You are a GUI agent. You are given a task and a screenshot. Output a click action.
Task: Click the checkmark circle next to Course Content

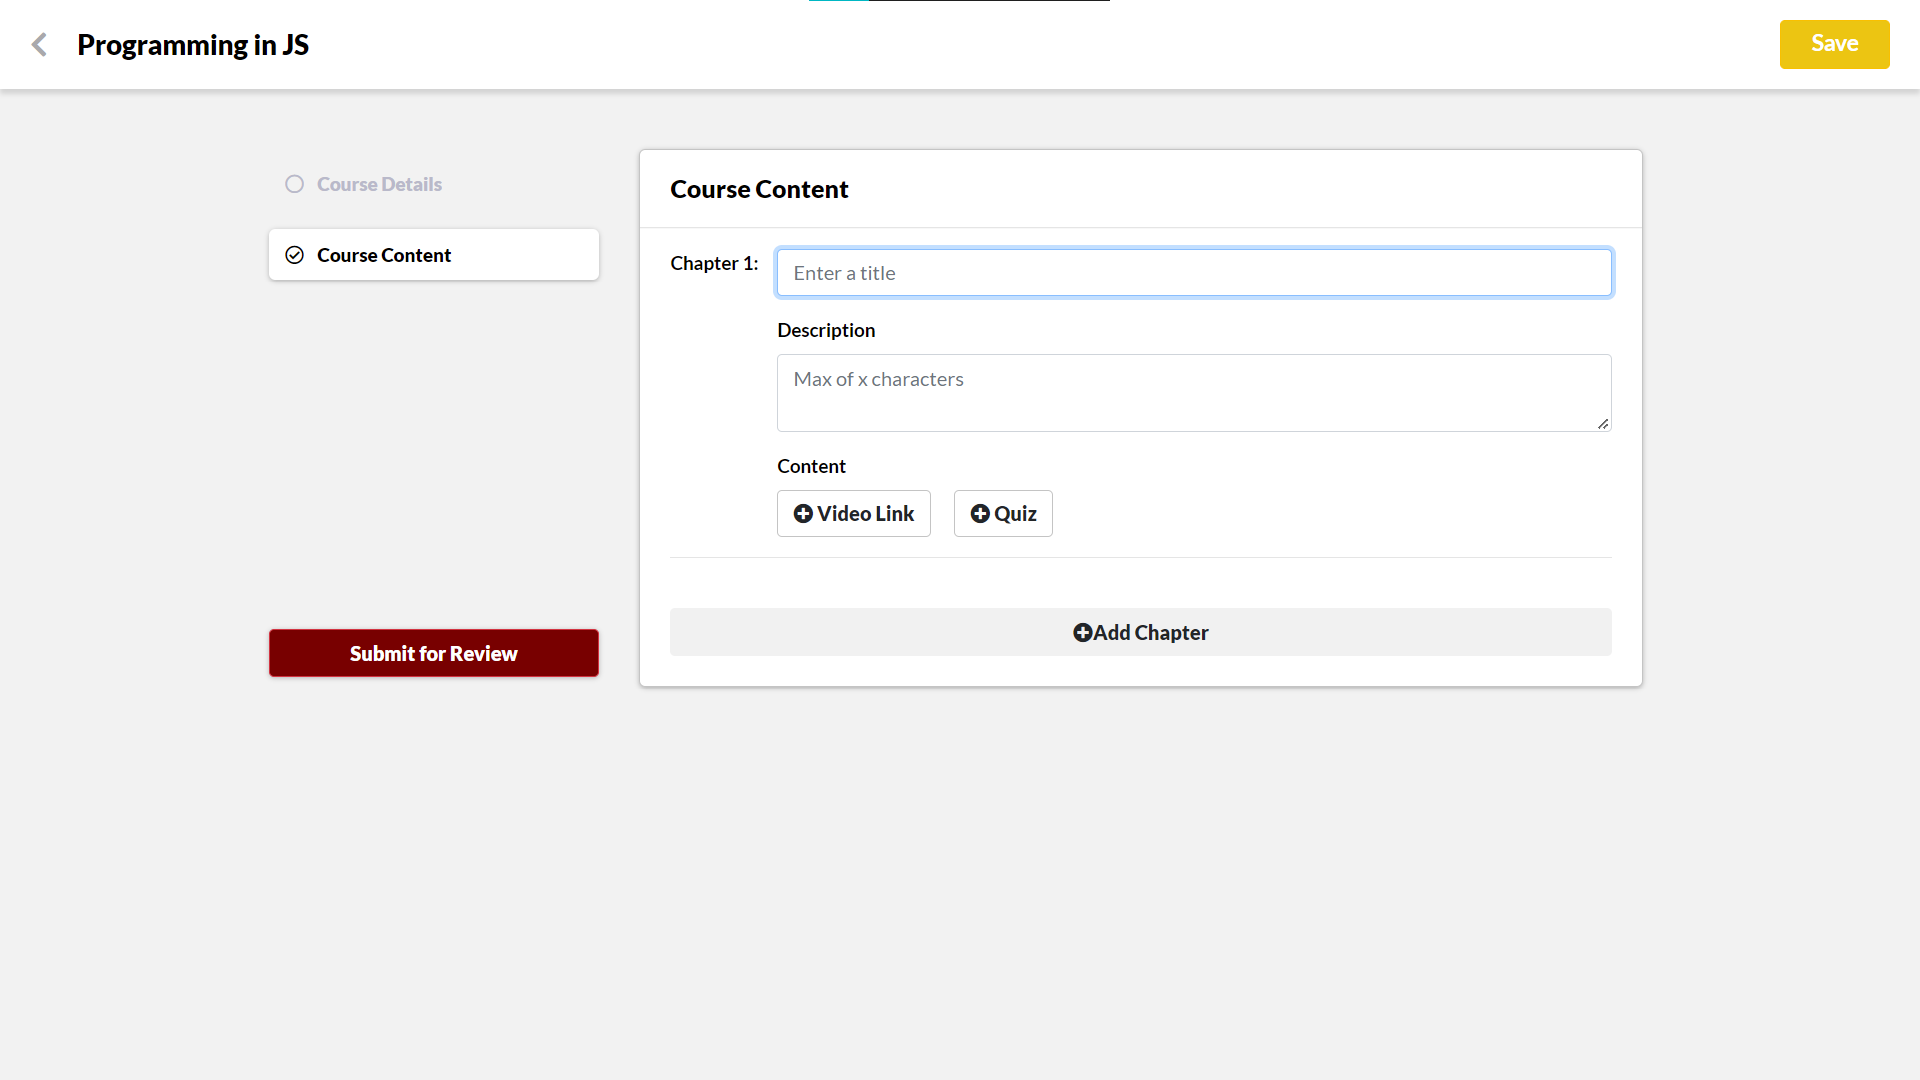294,255
